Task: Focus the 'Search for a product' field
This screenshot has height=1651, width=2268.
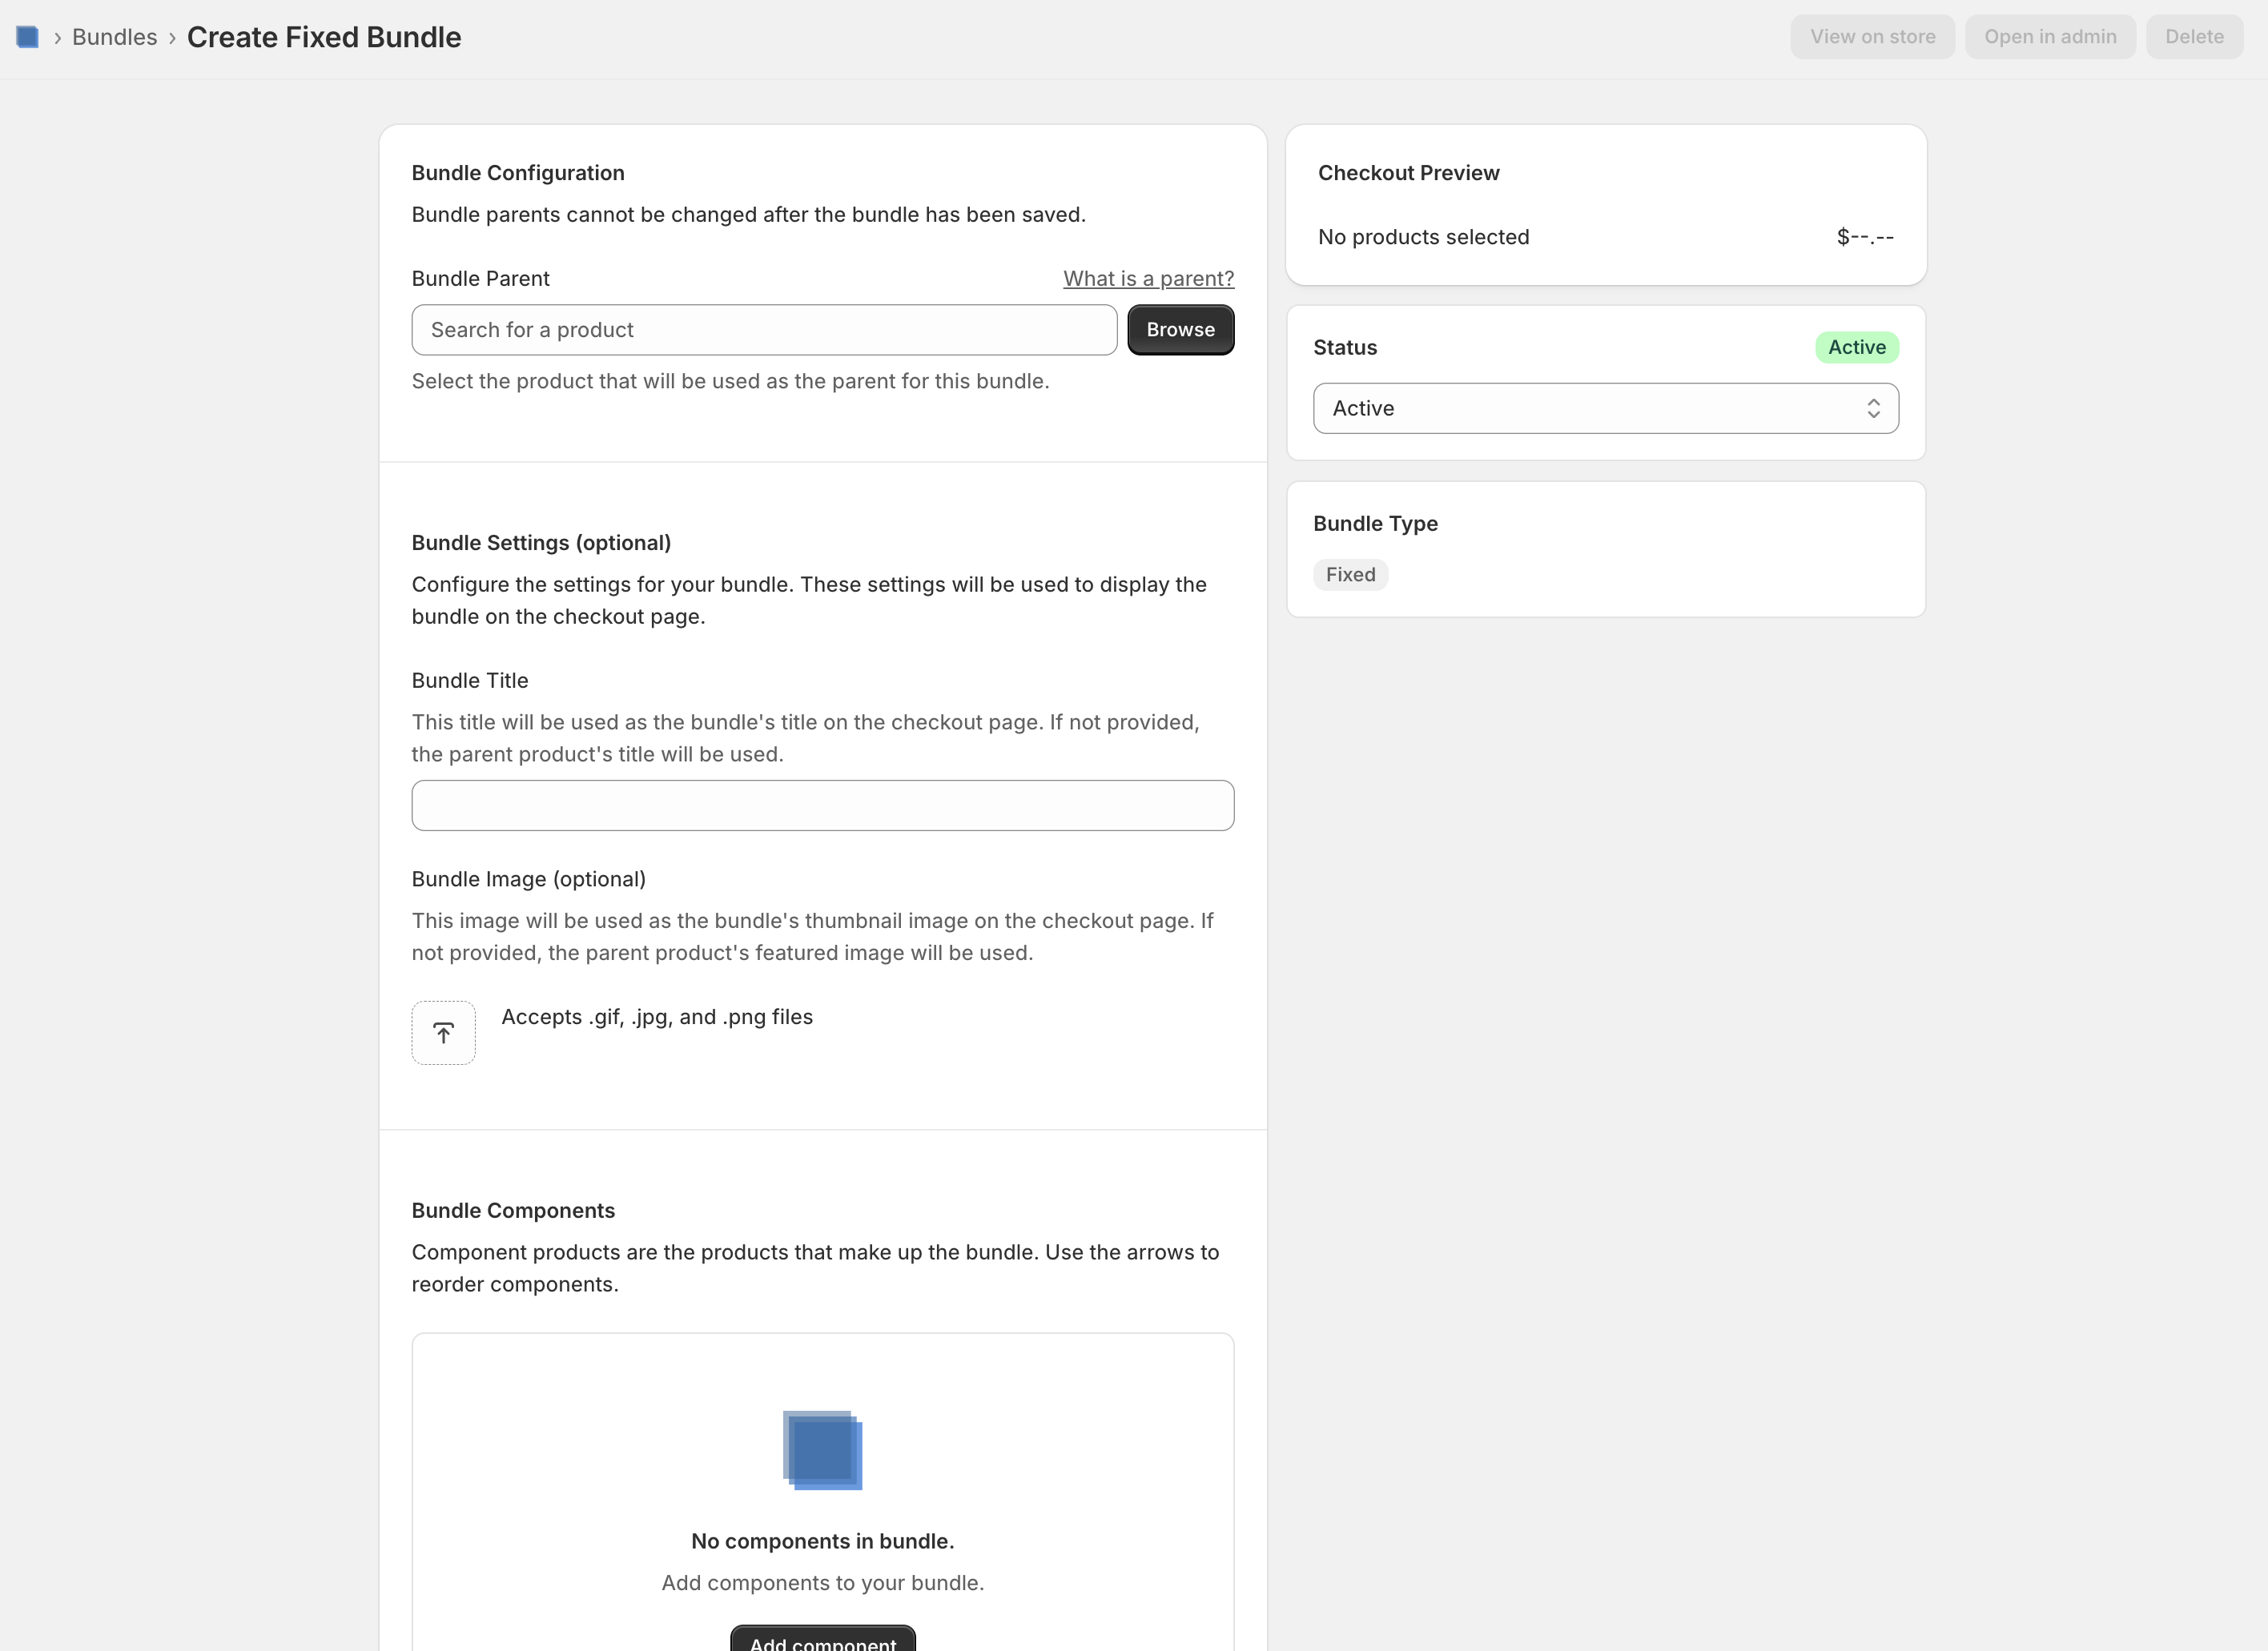Action: (x=764, y=329)
